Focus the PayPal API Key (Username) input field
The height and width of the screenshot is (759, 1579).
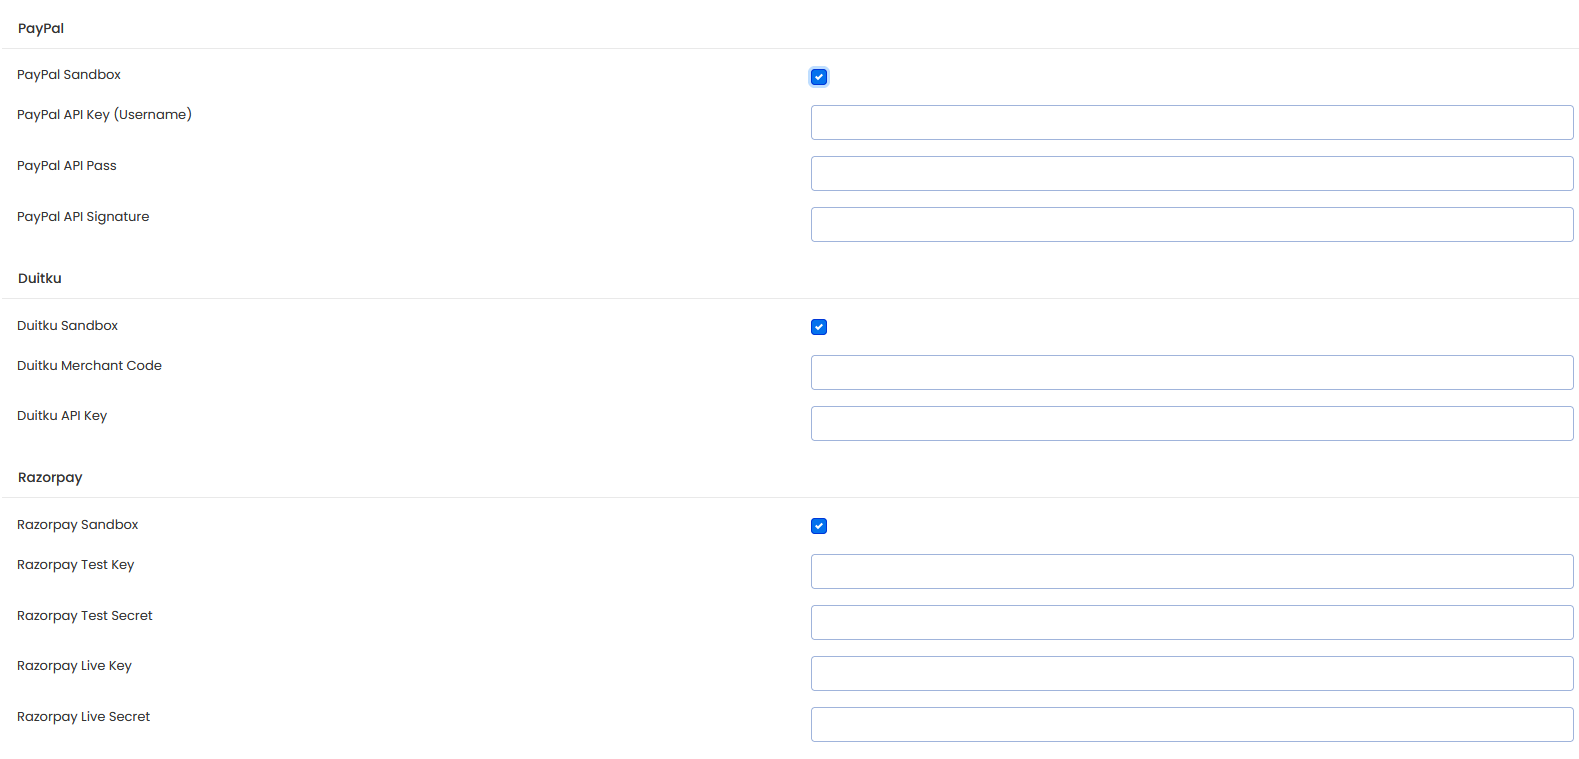[x=1191, y=122]
